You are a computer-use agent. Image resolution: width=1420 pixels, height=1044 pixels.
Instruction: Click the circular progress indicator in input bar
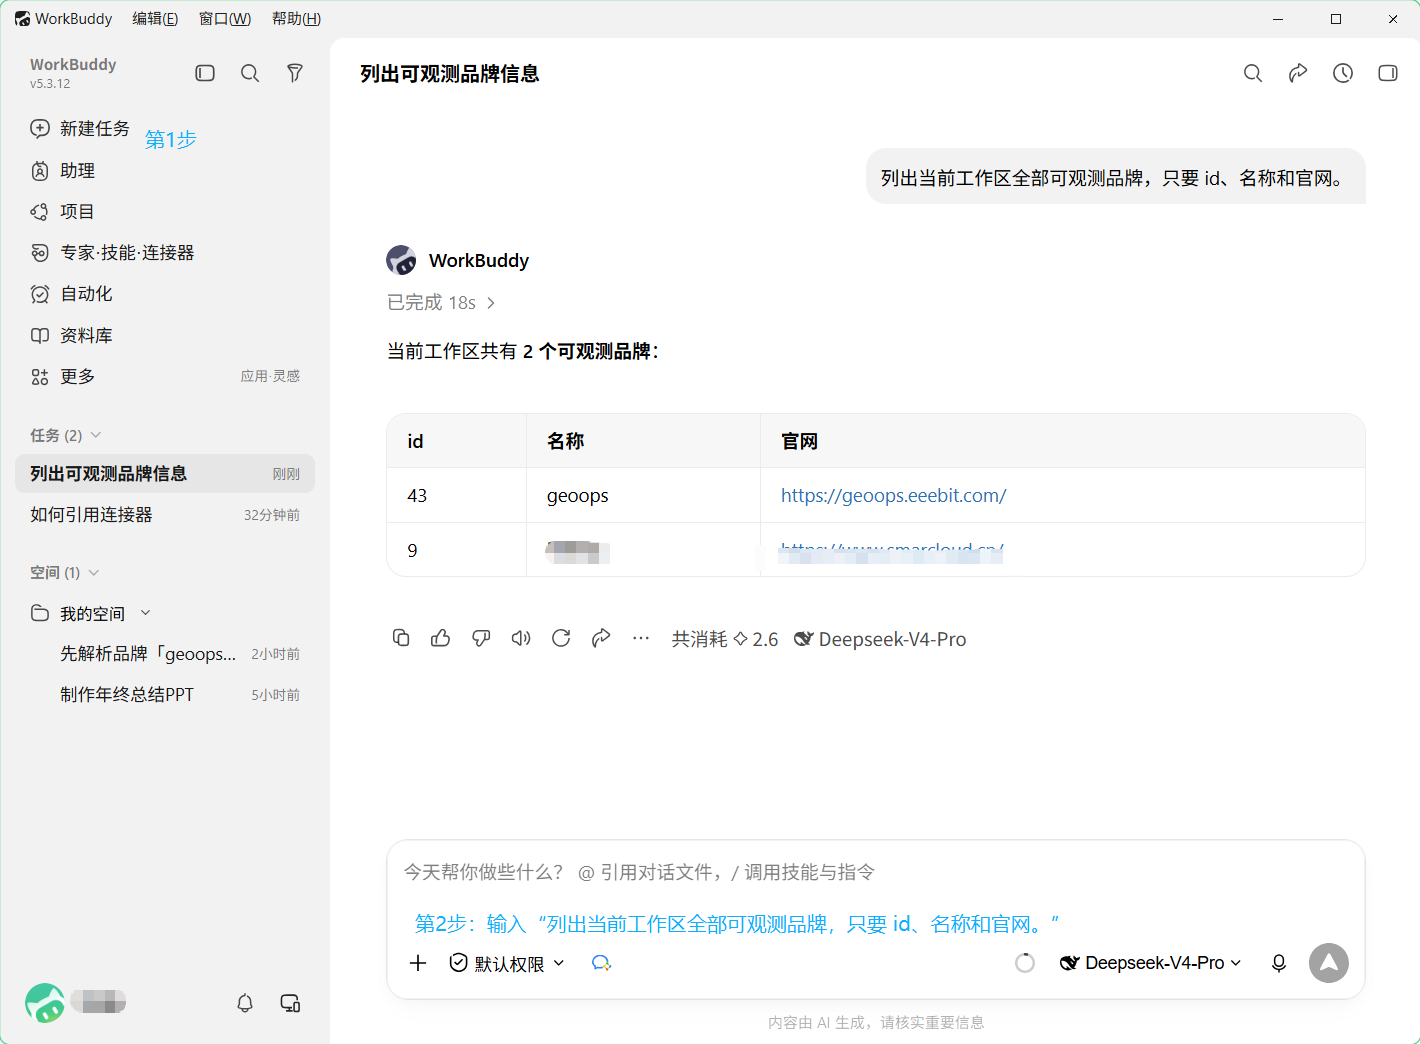pos(1025,963)
